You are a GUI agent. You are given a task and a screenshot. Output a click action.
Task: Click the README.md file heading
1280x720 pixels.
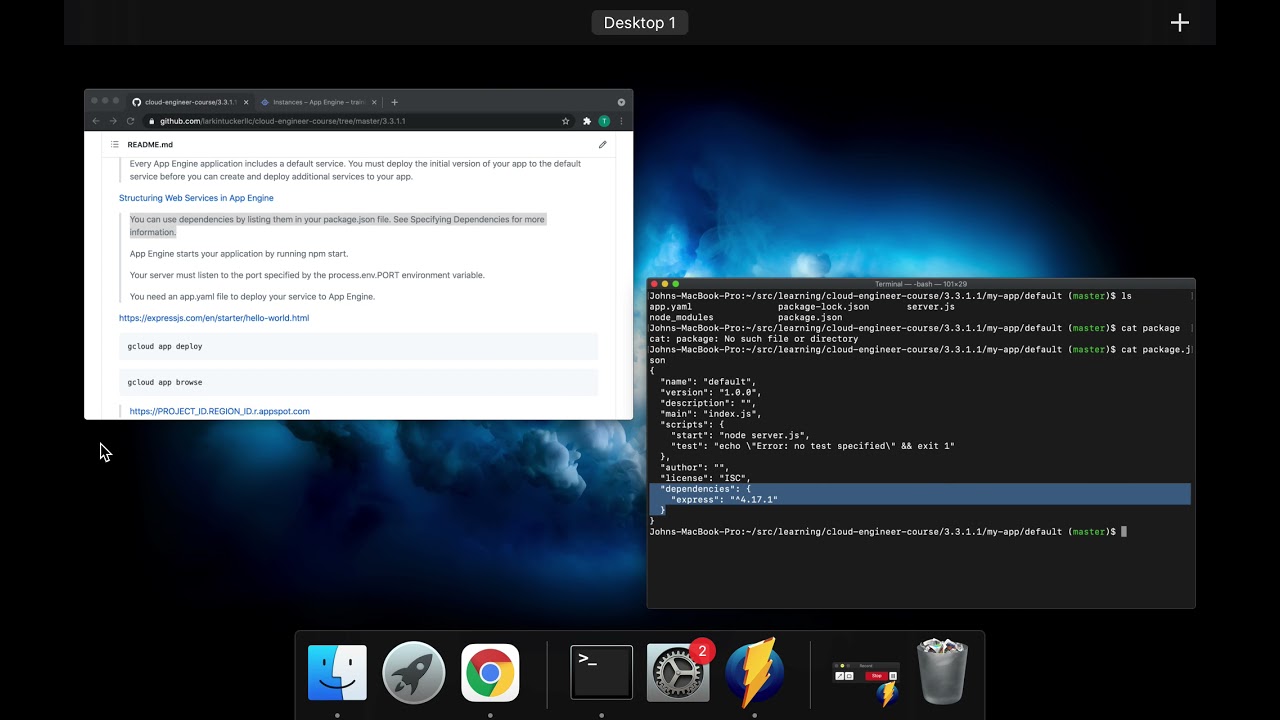pyautogui.click(x=150, y=144)
